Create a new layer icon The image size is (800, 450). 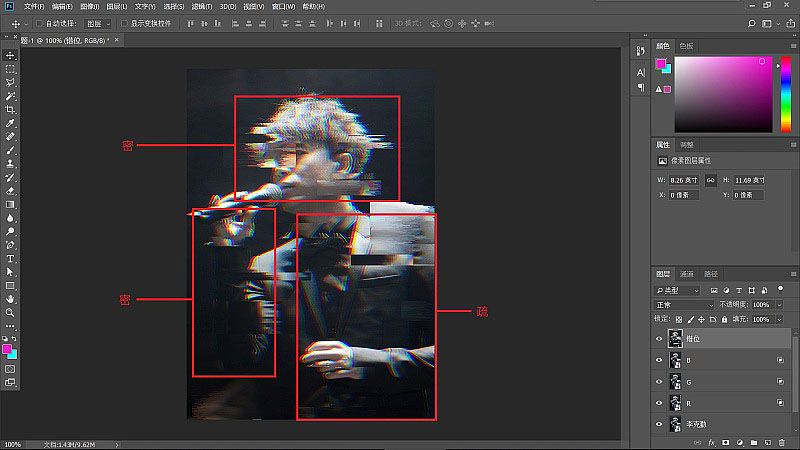coord(768,443)
